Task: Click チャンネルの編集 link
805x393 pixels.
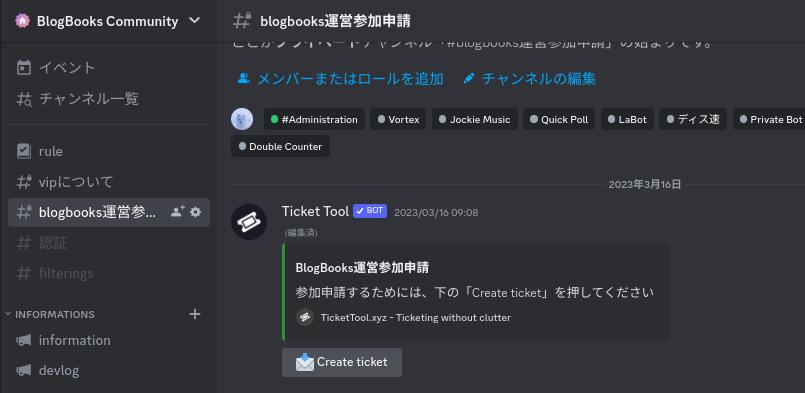Action: coord(529,79)
